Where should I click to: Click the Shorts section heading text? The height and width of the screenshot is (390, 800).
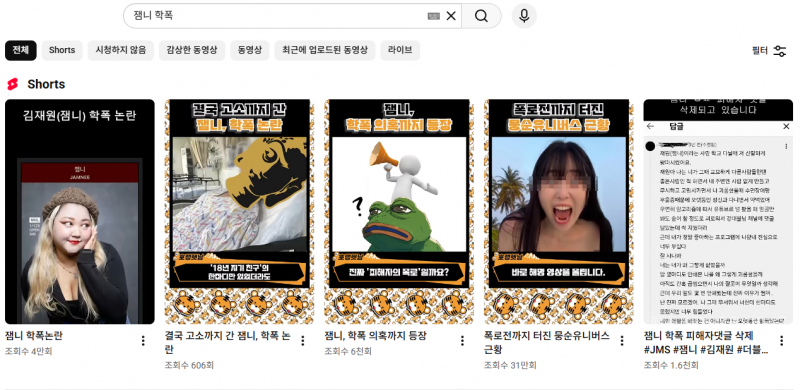[x=46, y=84]
